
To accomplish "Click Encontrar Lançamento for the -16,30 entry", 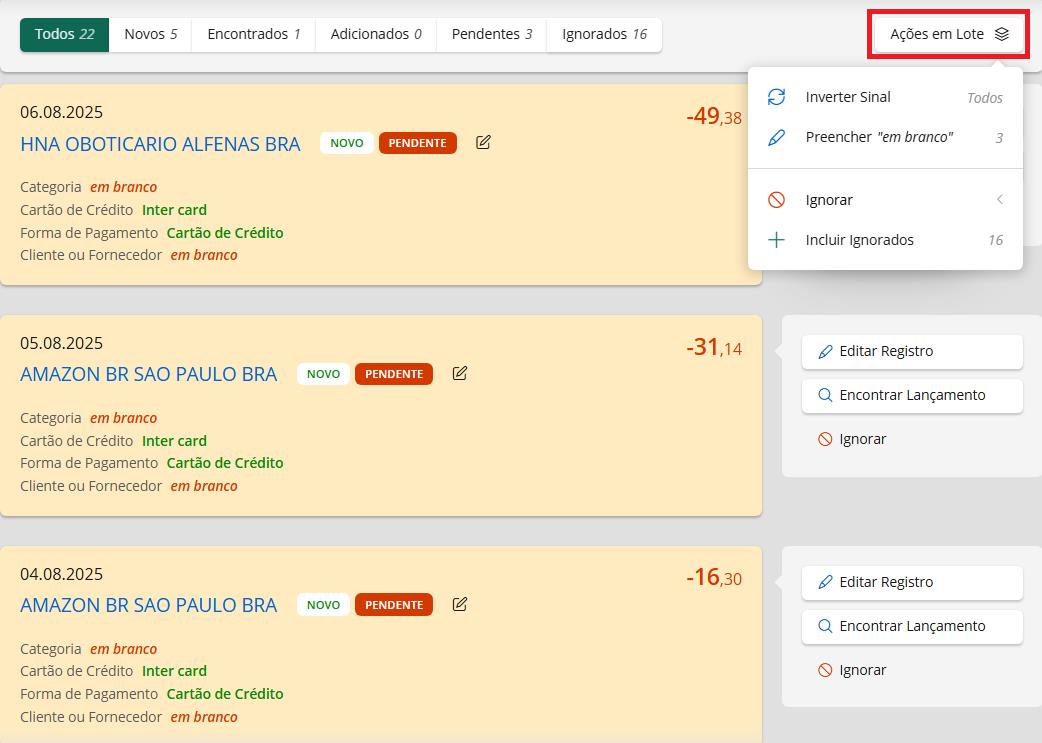I will pos(912,627).
